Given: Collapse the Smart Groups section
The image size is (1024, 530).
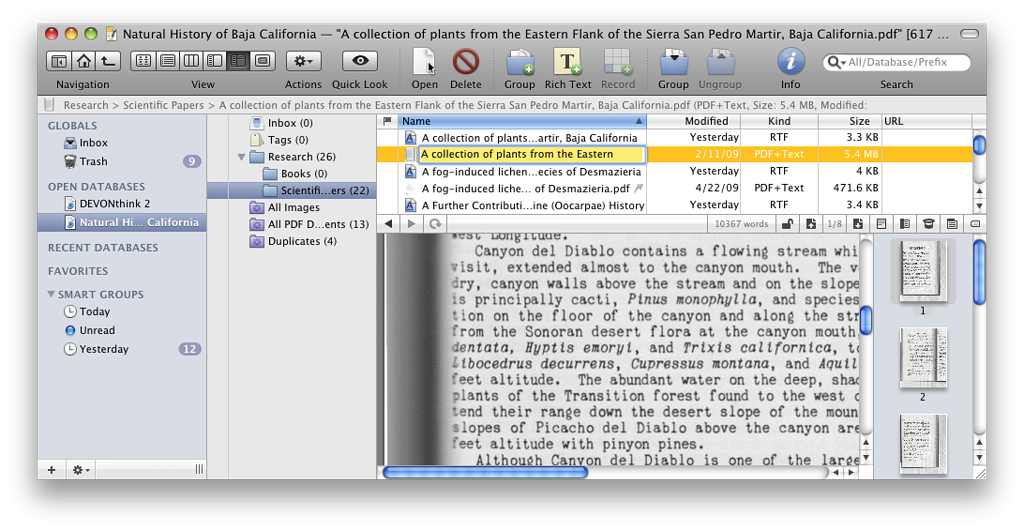Looking at the screenshot, I should (51, 294).
